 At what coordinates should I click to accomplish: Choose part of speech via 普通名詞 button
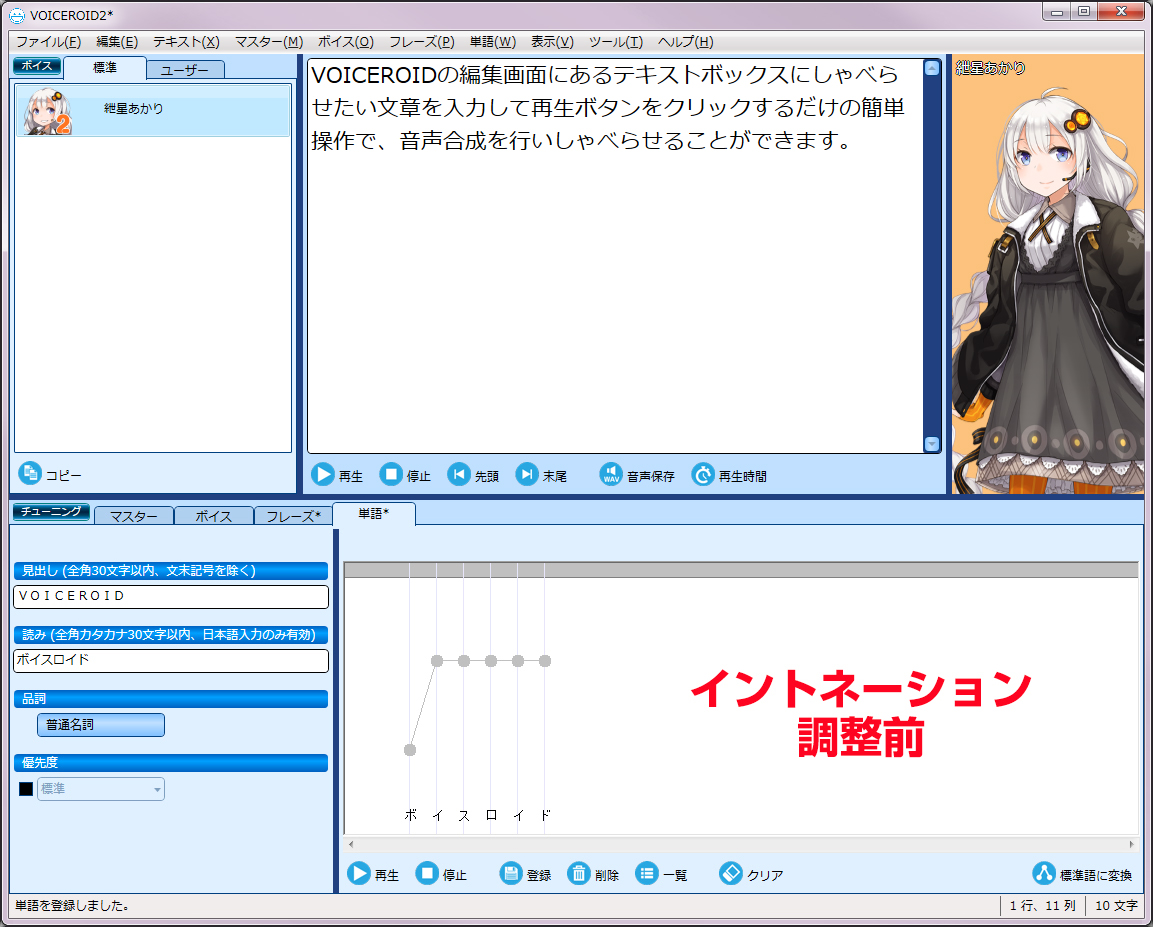click(101, 725)
